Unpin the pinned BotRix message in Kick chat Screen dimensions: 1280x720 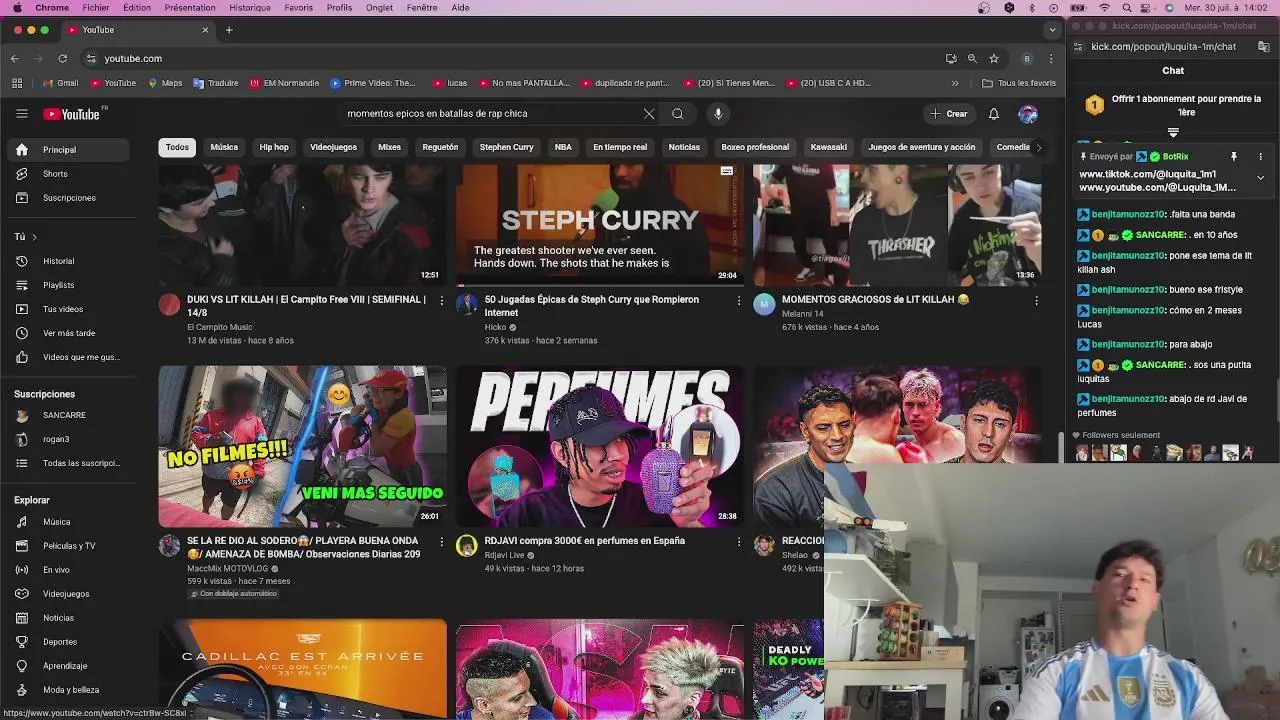coord(1234,157)
